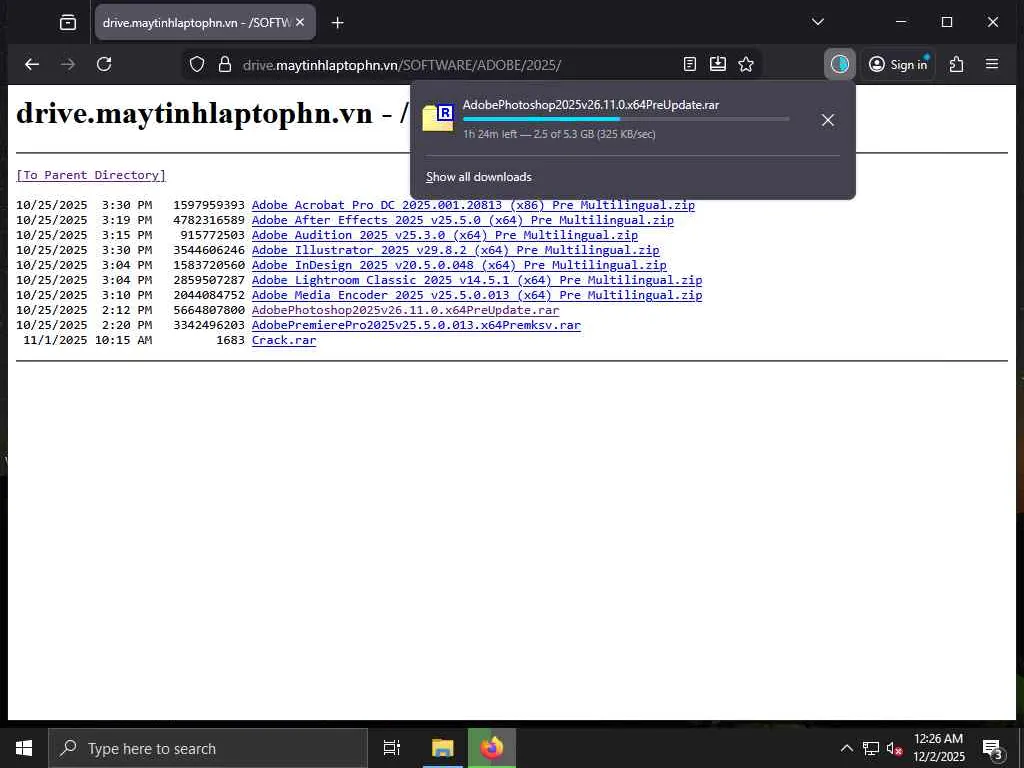1024x768 pixels.
Task: Show hidden system tray icons
Action: click(846, 748)
